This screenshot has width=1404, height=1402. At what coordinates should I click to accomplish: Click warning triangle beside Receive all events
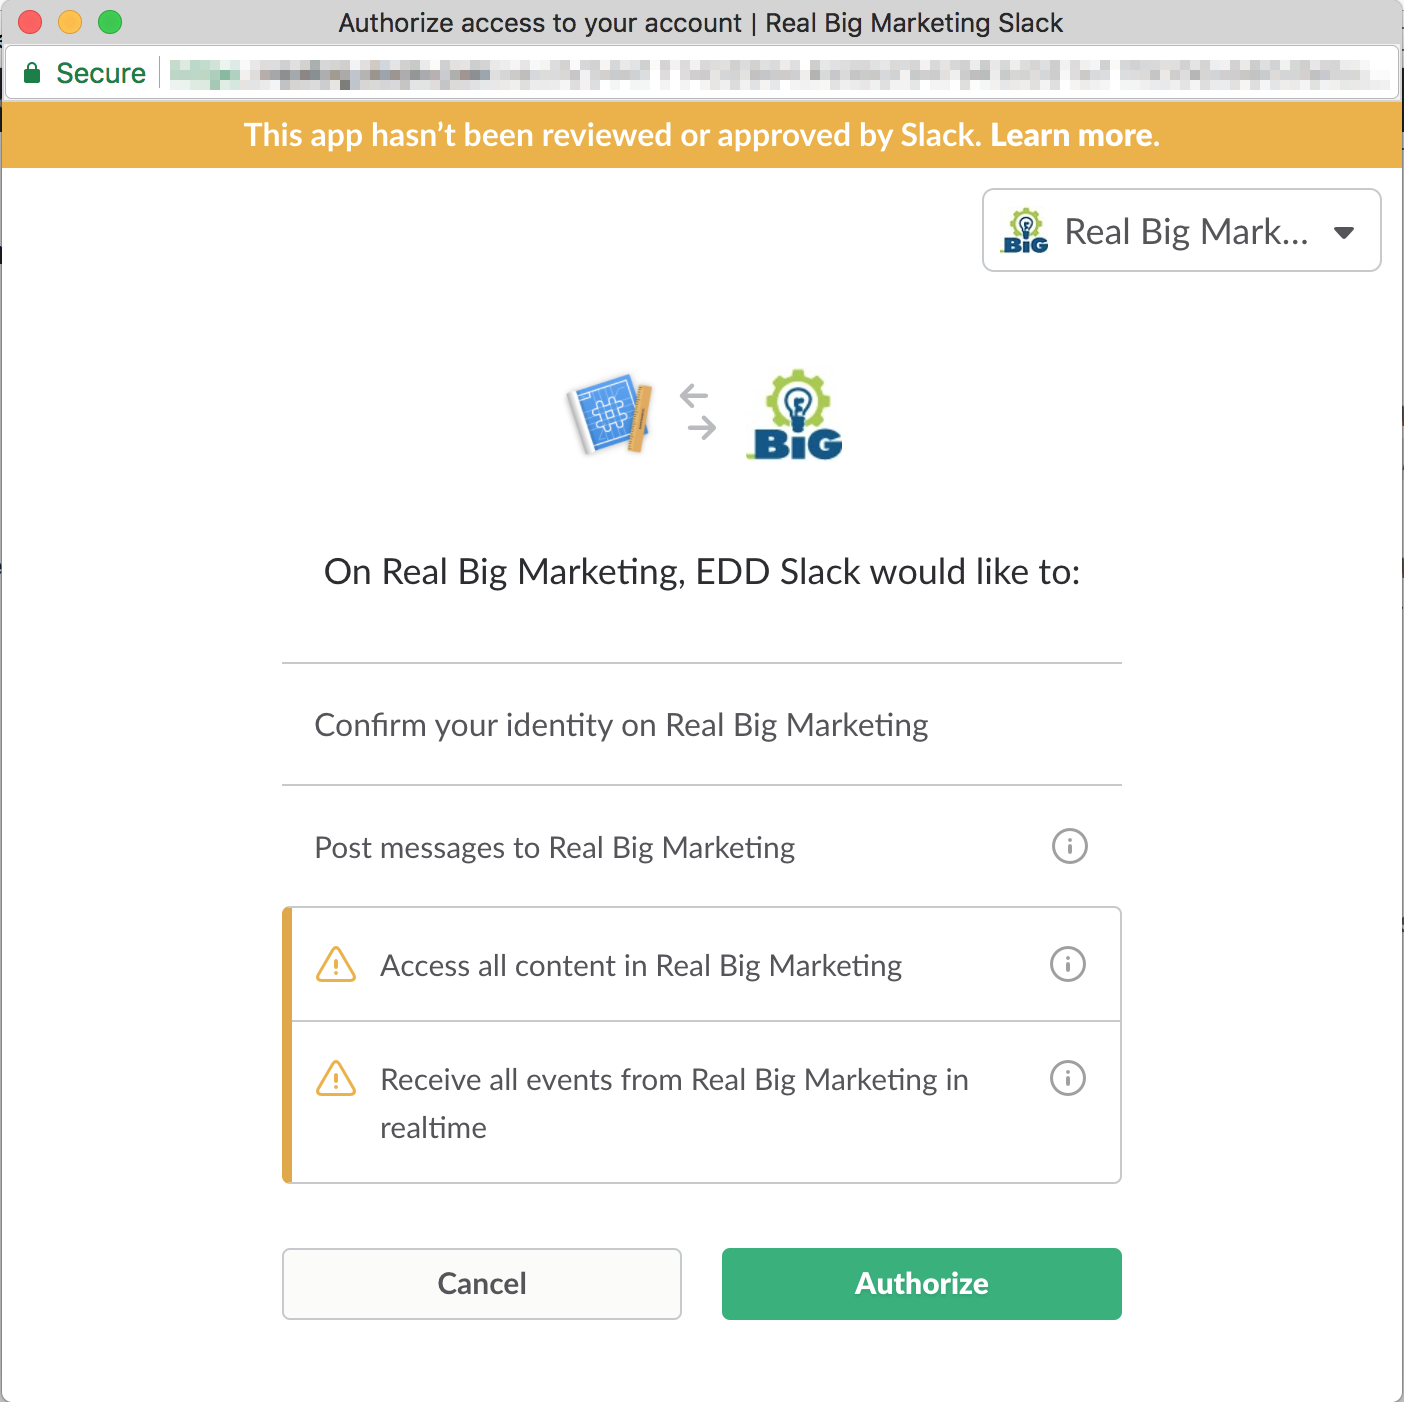336,1079
